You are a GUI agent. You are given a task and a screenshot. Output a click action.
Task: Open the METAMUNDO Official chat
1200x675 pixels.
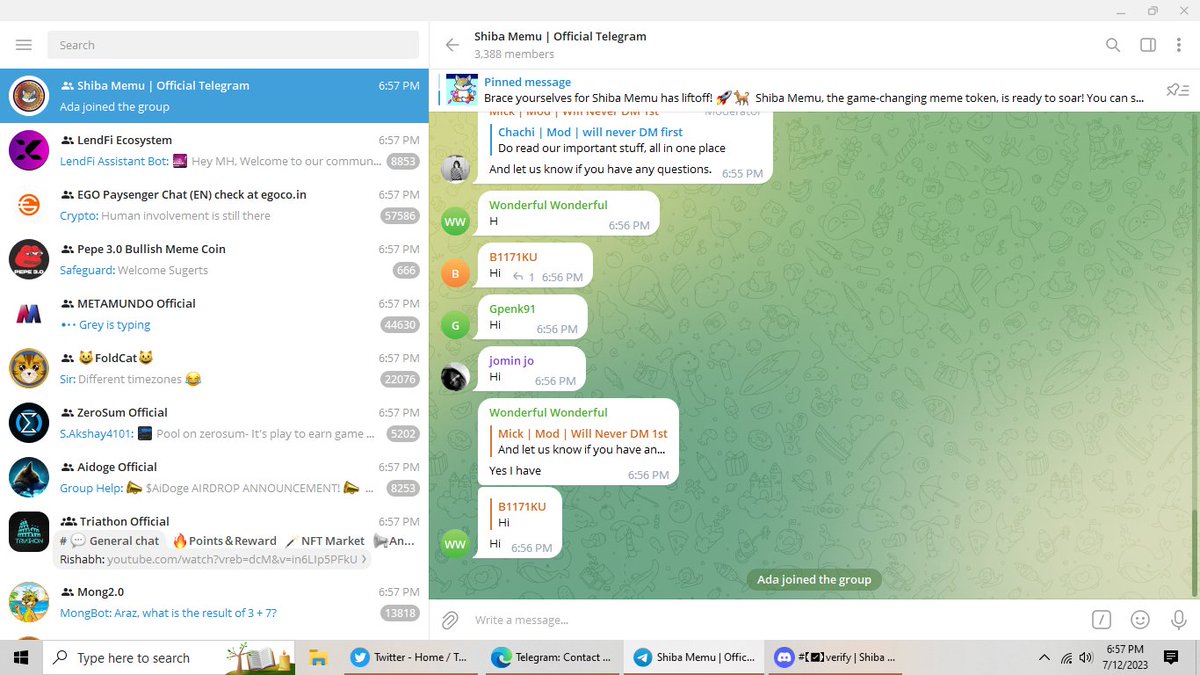click(x=214, y=314)
